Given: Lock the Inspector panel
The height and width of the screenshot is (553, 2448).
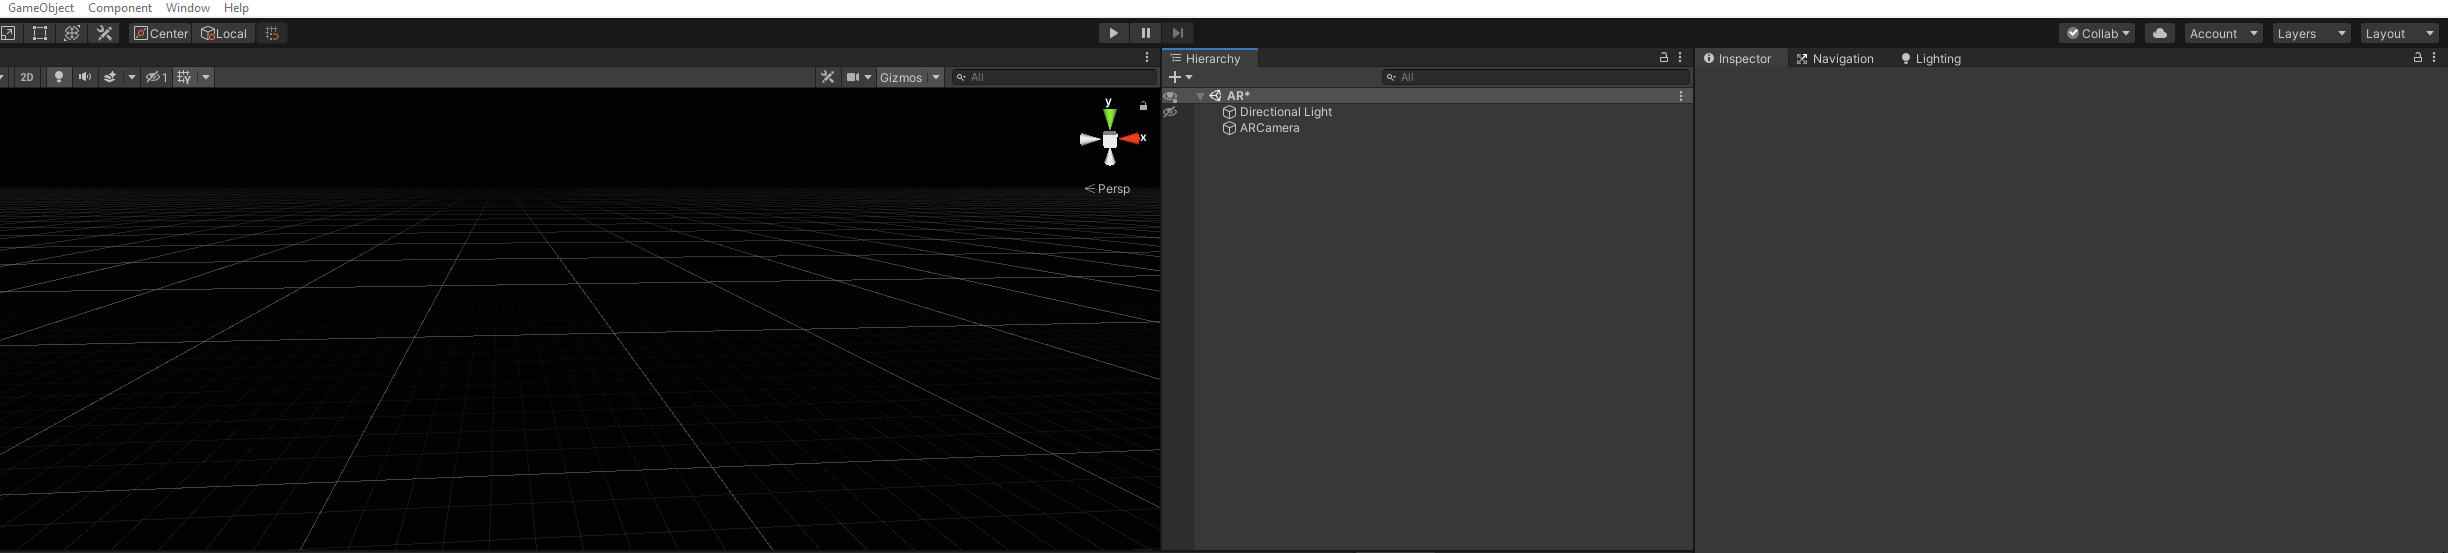Looking at the screenshot, I should pos(2418,58).
